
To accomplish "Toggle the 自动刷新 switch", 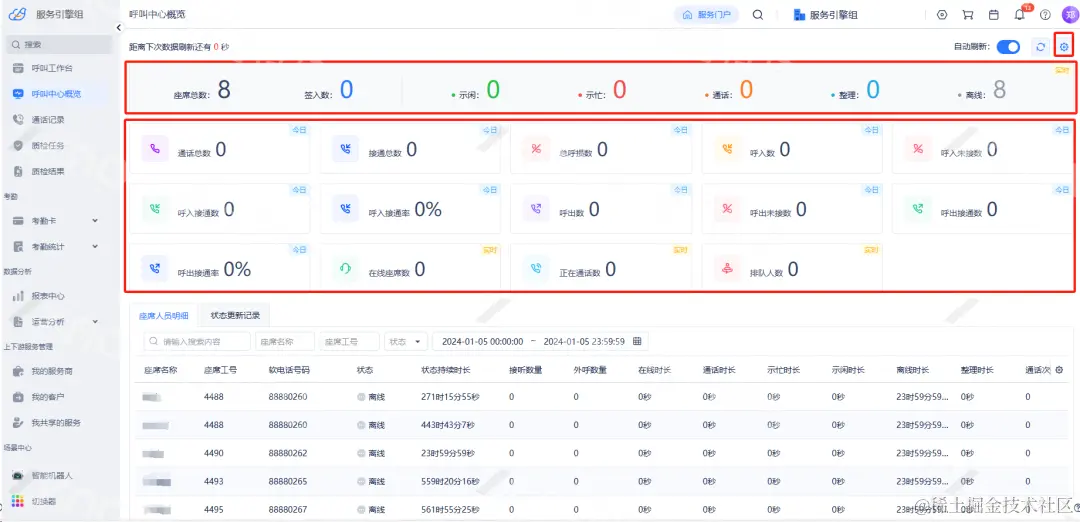I will [x=1008, y=47].
